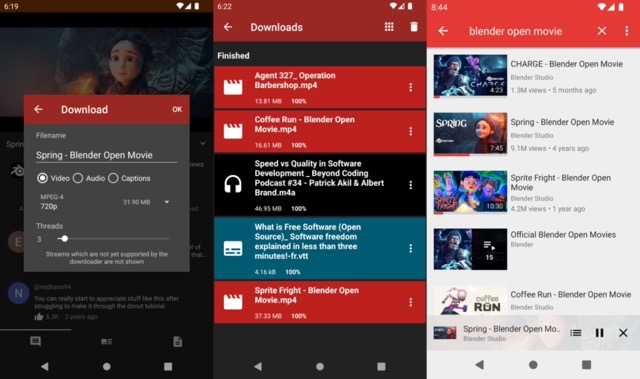
Task: Expand mini player title Spring - Blender Open Mo..
Action: coord(512,329)
